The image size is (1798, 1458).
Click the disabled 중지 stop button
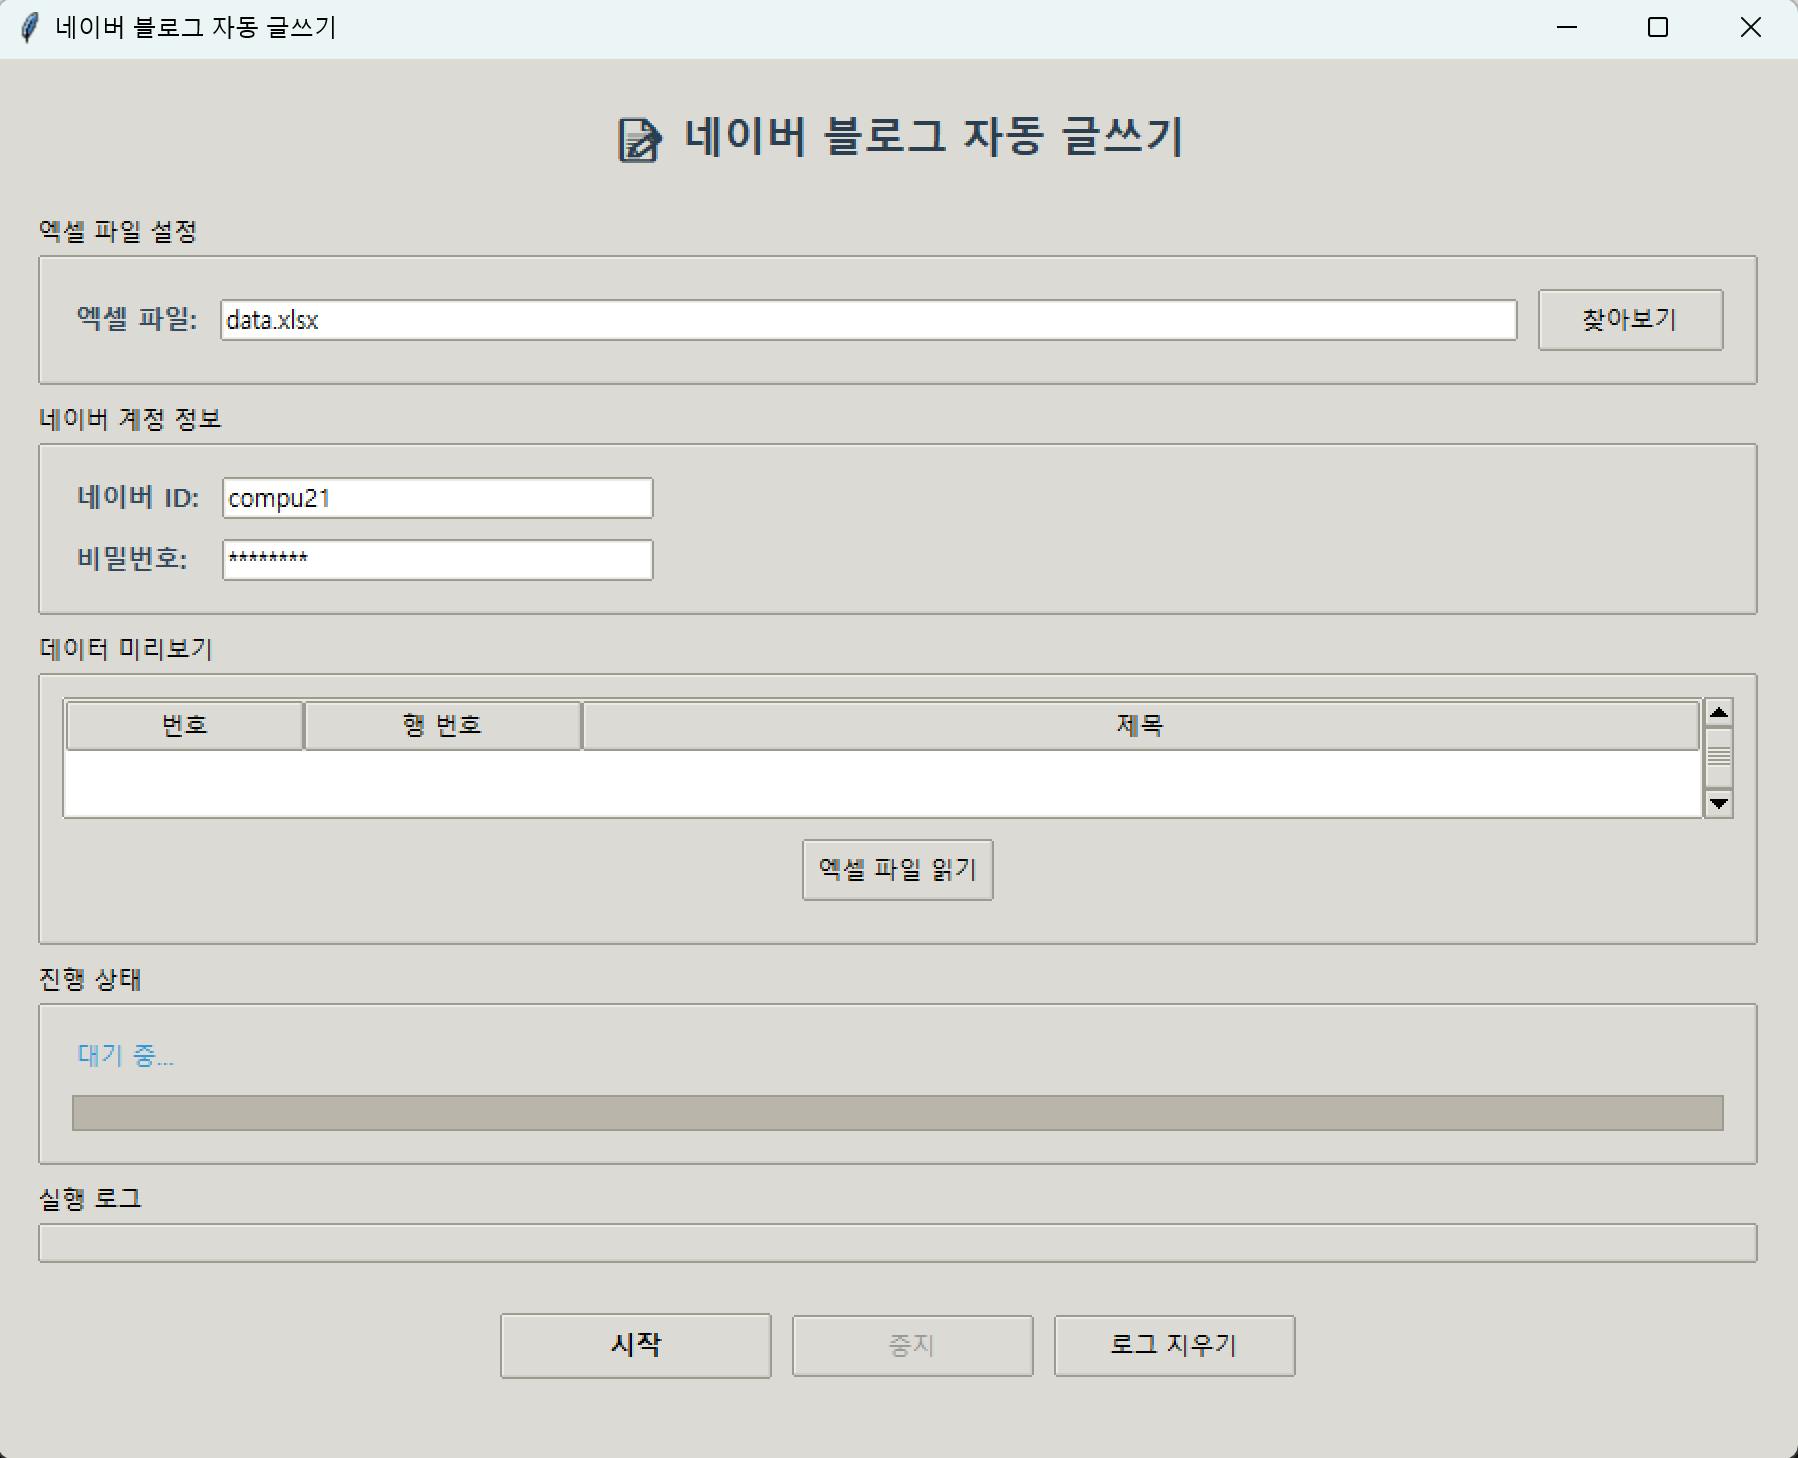912,1345
